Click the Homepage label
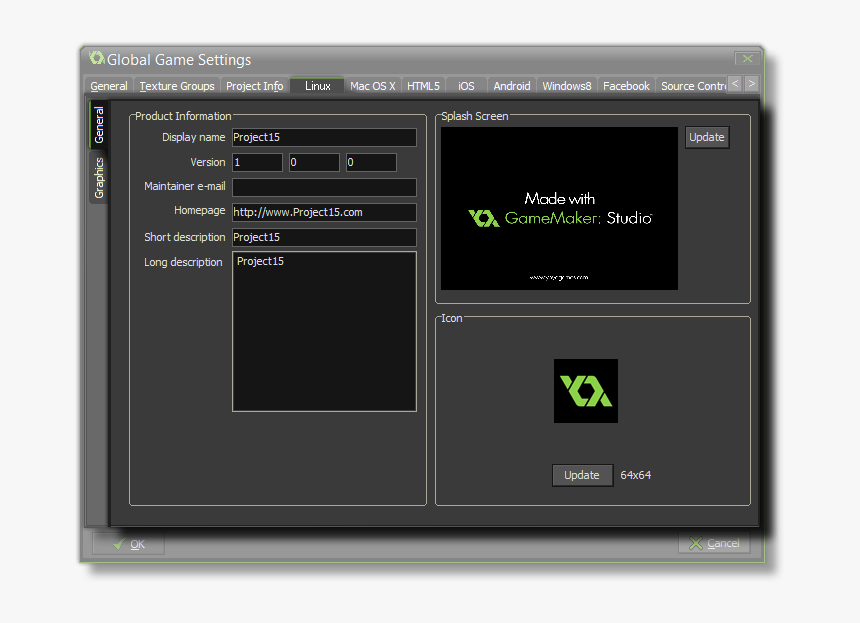860x623 pixels. (200, 211)
